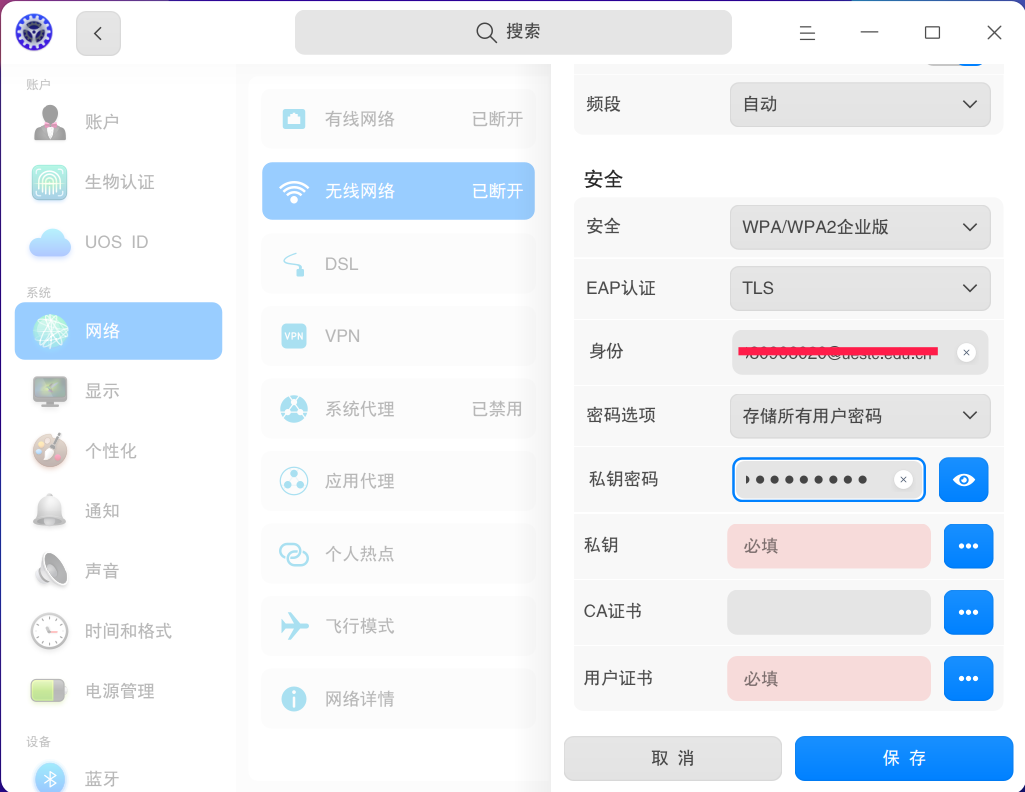Clear the 身份 field with its x button
1025x792 pixels.
[966, 352]
